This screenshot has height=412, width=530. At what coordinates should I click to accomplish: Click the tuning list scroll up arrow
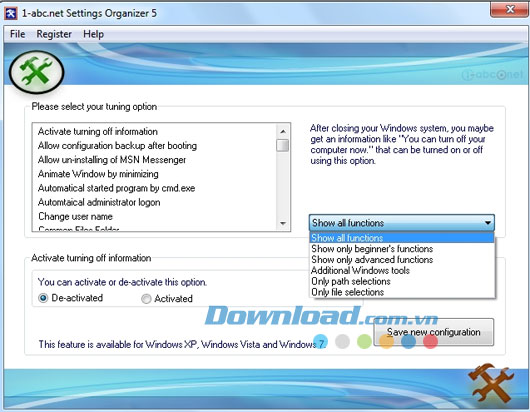(x=283, y=131)
